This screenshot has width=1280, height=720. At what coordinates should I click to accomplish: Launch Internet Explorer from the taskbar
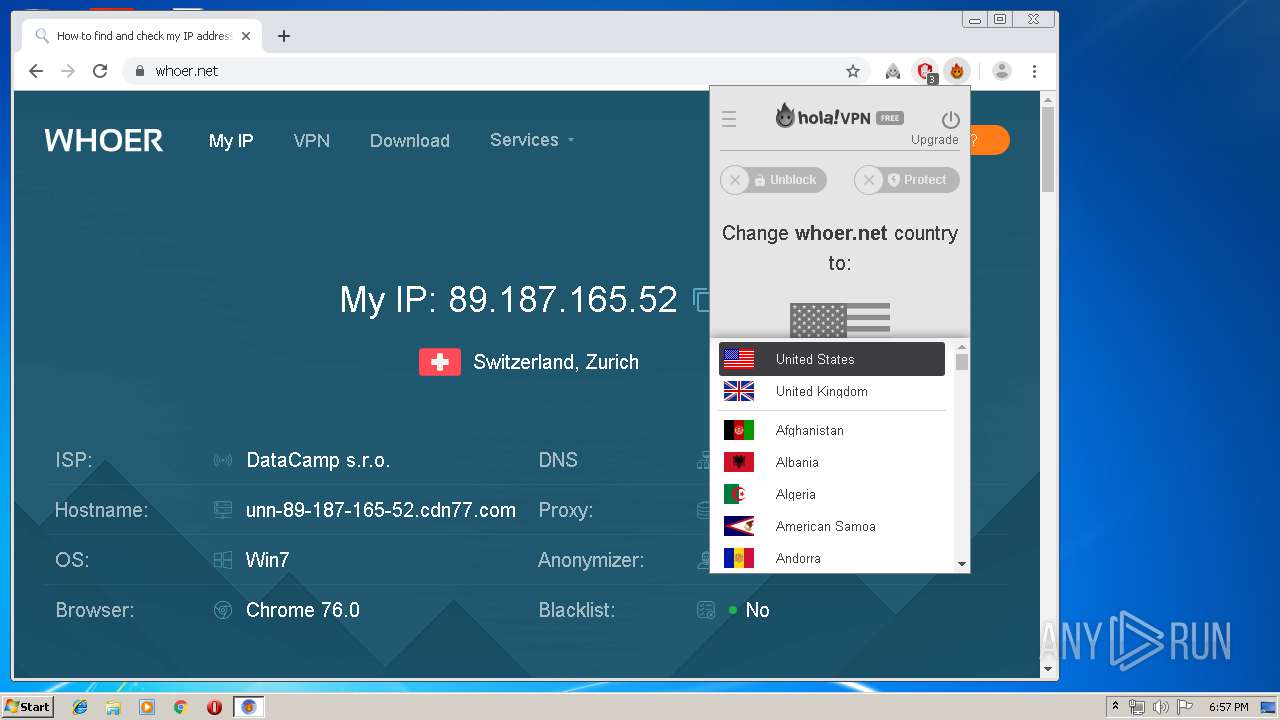coord(80,707)
